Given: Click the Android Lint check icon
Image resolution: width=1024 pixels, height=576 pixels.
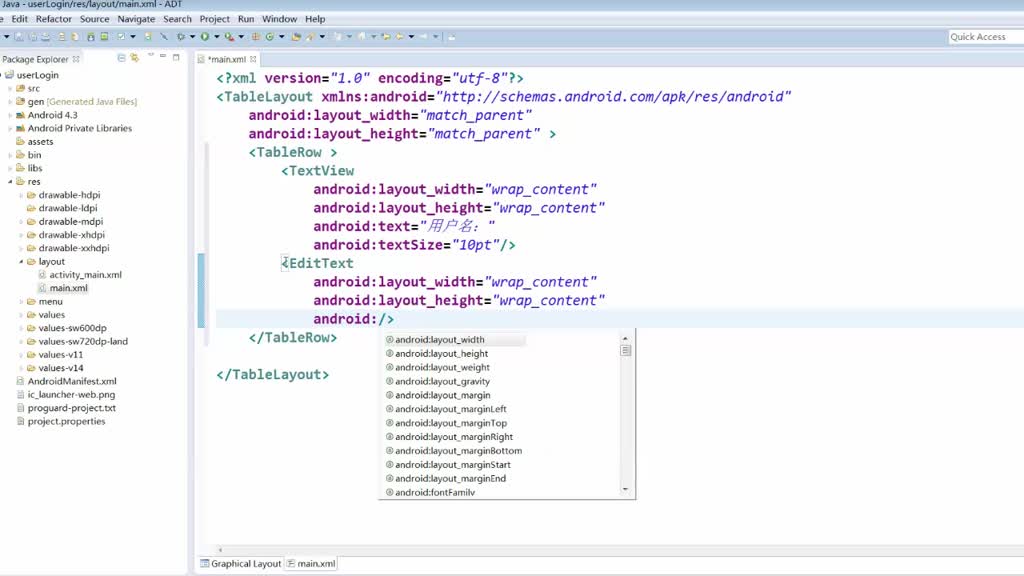Looking at the screenshot, I should (x=121, y=37).
